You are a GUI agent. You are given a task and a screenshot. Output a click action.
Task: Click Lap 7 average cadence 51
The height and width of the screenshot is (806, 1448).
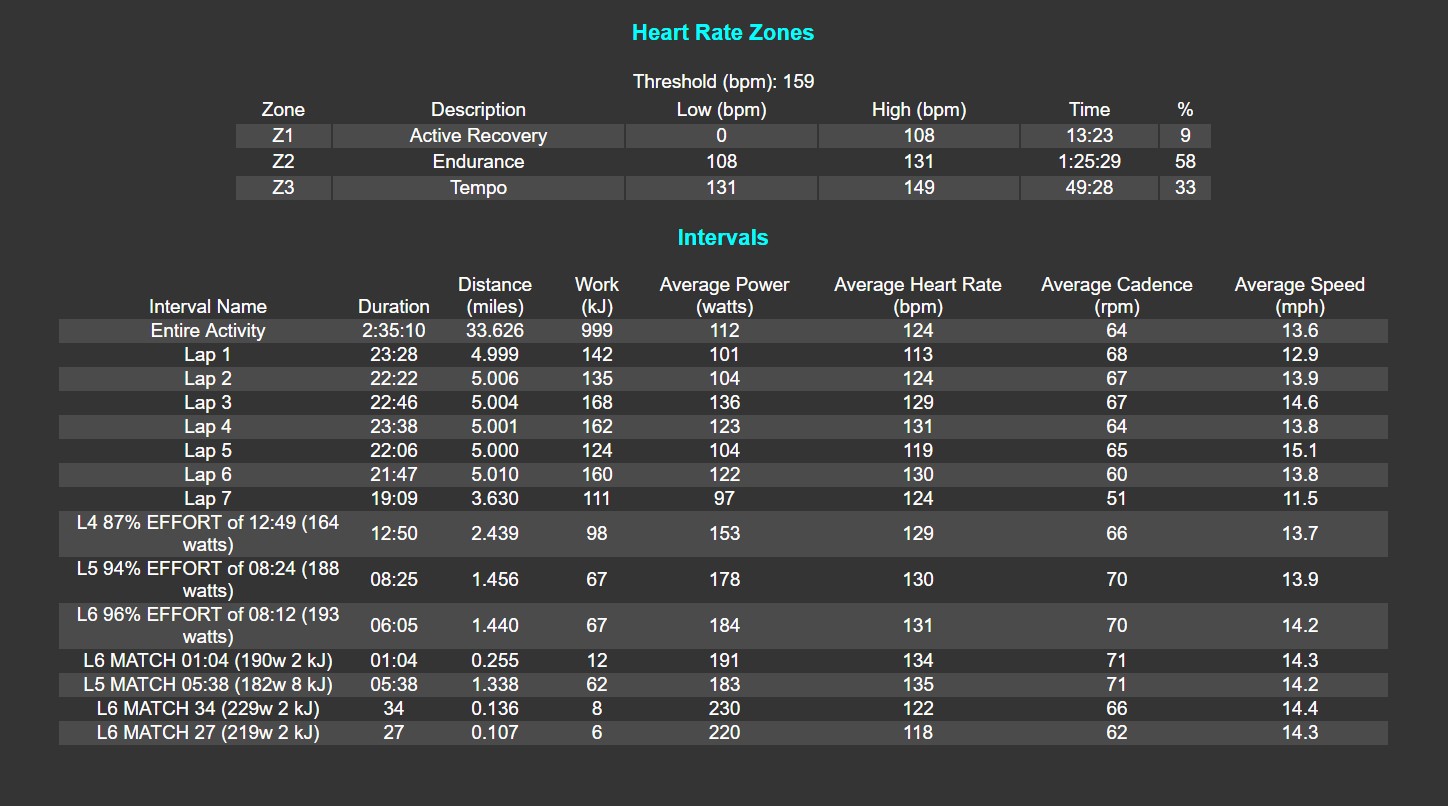1117,499
